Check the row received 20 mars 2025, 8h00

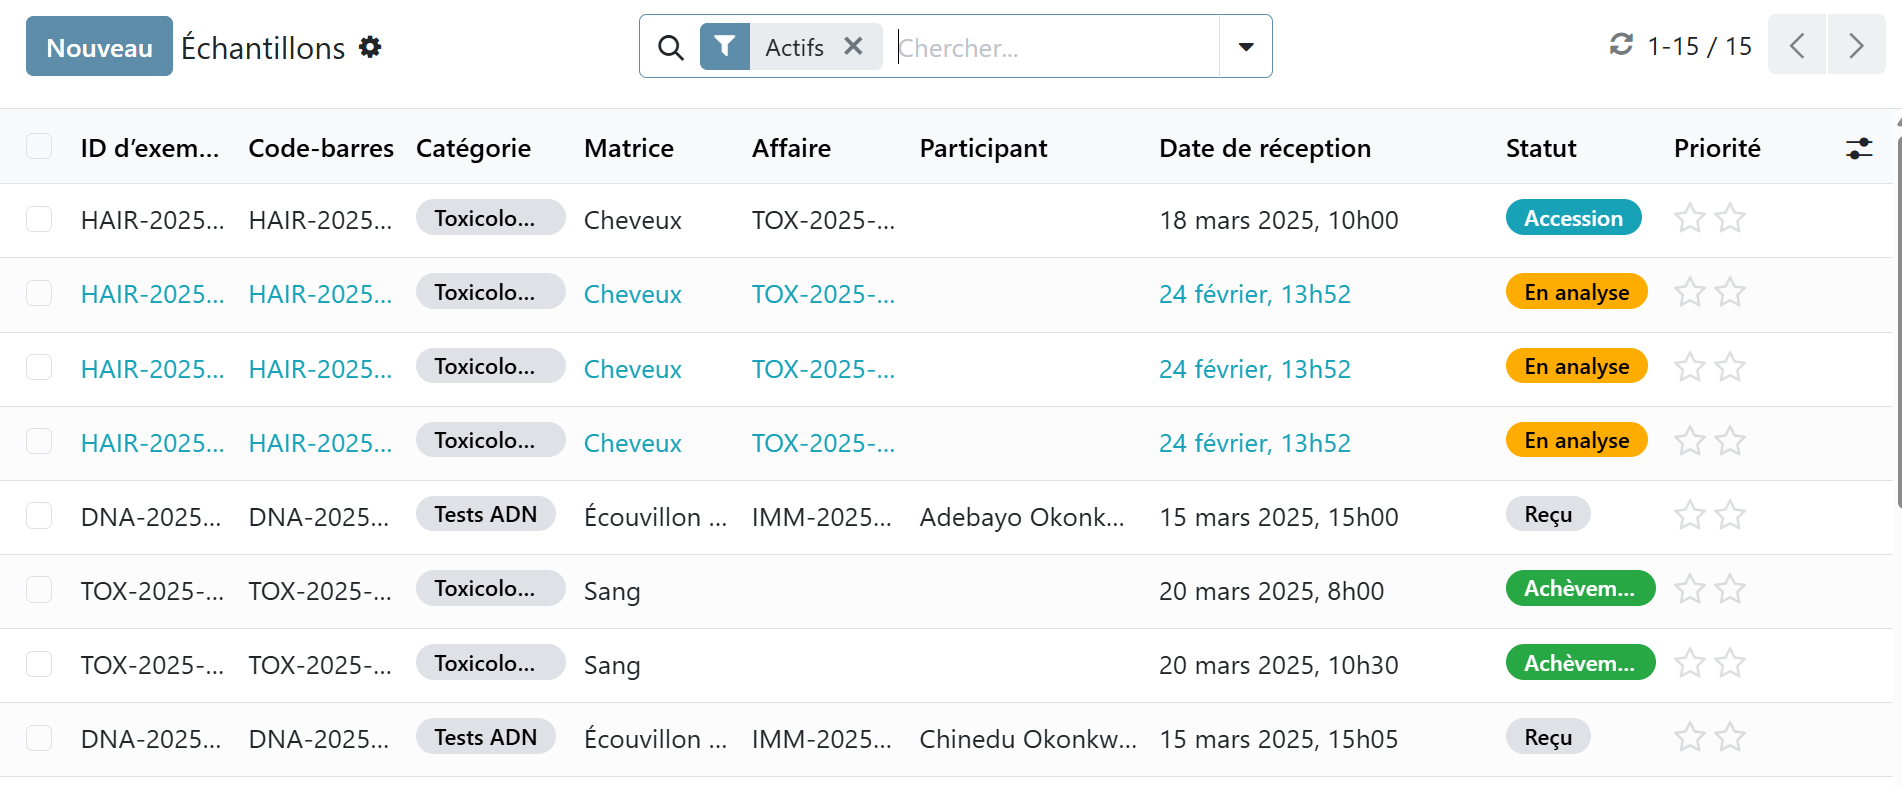[x=39, y=590]
